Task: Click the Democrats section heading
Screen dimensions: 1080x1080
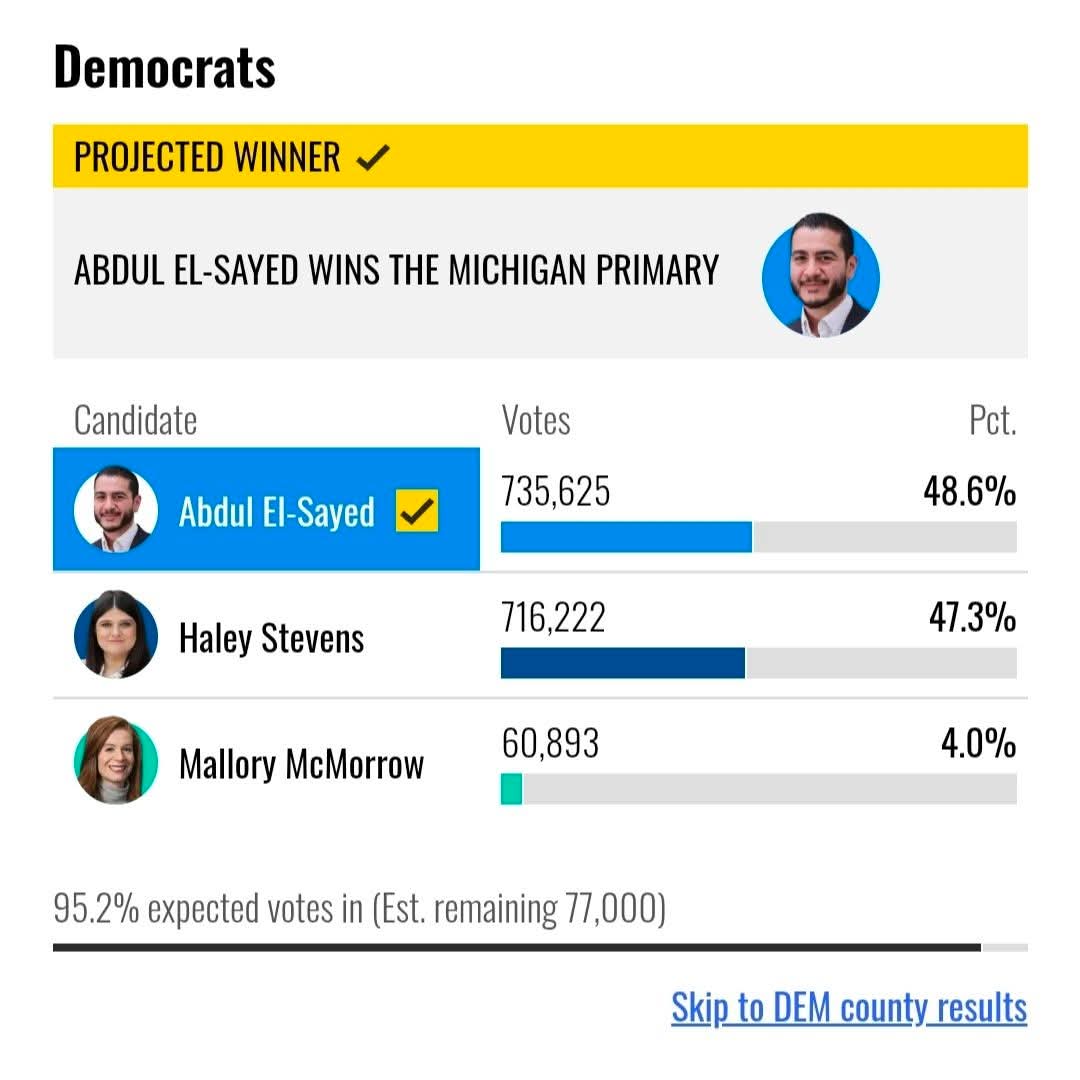Action: coord(165,68)
